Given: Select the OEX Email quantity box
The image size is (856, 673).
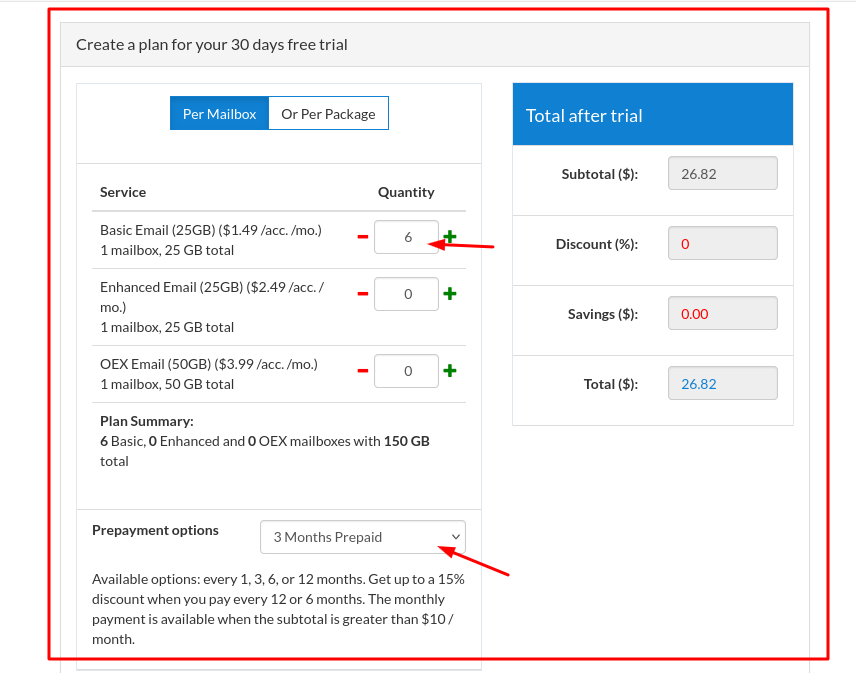Looking at the screenshot, I should (x=406, y=371).
